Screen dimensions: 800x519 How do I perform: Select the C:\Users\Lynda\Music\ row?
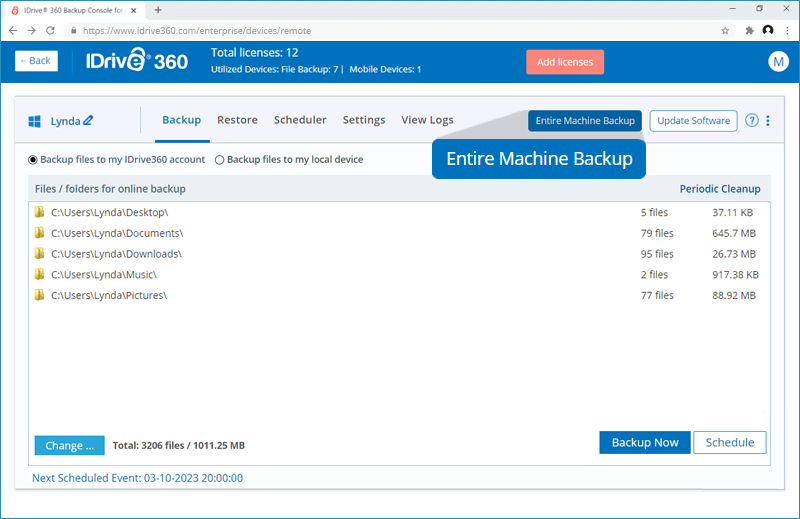[x=399, y=275]
